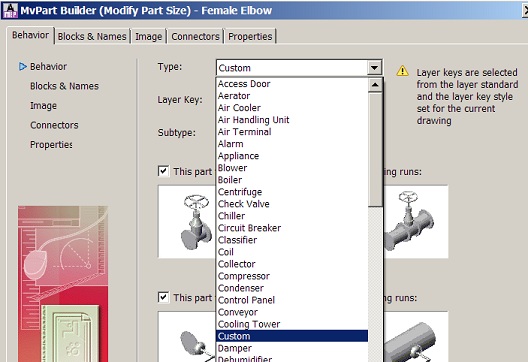The width and height of the screenshot is (528, 362).
Task: Toggle the first 'This part' checkbox above valve images
Action: tap(163, 171)
